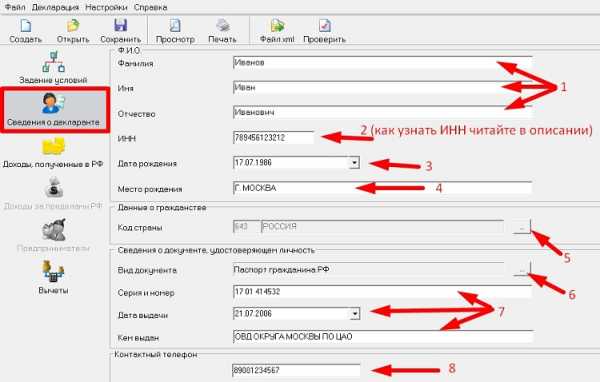Click the Контактный телефон group heading
Image resolution: width=600 pixels, height=382 pixels.
point(156,355)
